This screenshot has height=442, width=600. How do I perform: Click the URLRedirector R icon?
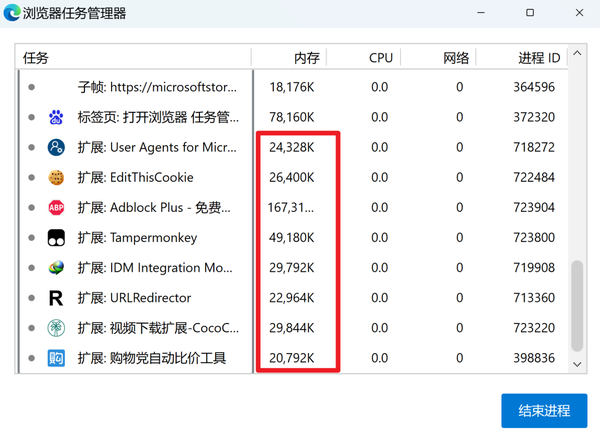point(56,298)
